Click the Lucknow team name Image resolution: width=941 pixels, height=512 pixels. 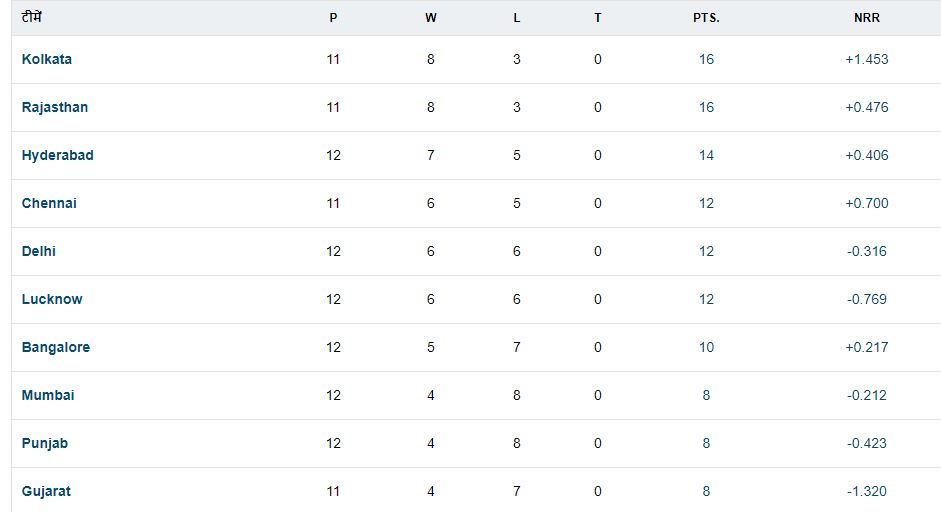point(52,299)
